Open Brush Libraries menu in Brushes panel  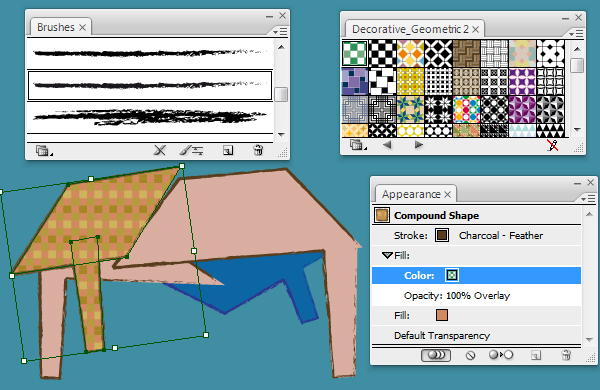42,150
